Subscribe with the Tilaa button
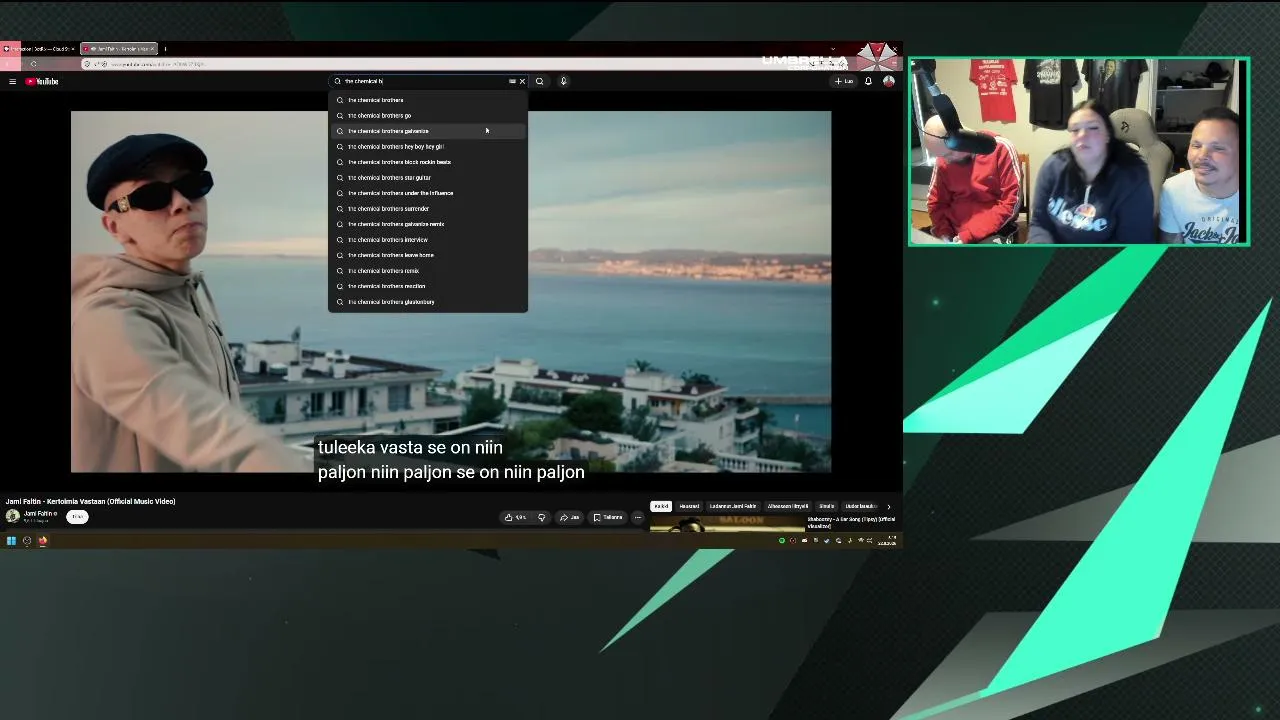Screen dimensions: 1280x720 point(77,516)
